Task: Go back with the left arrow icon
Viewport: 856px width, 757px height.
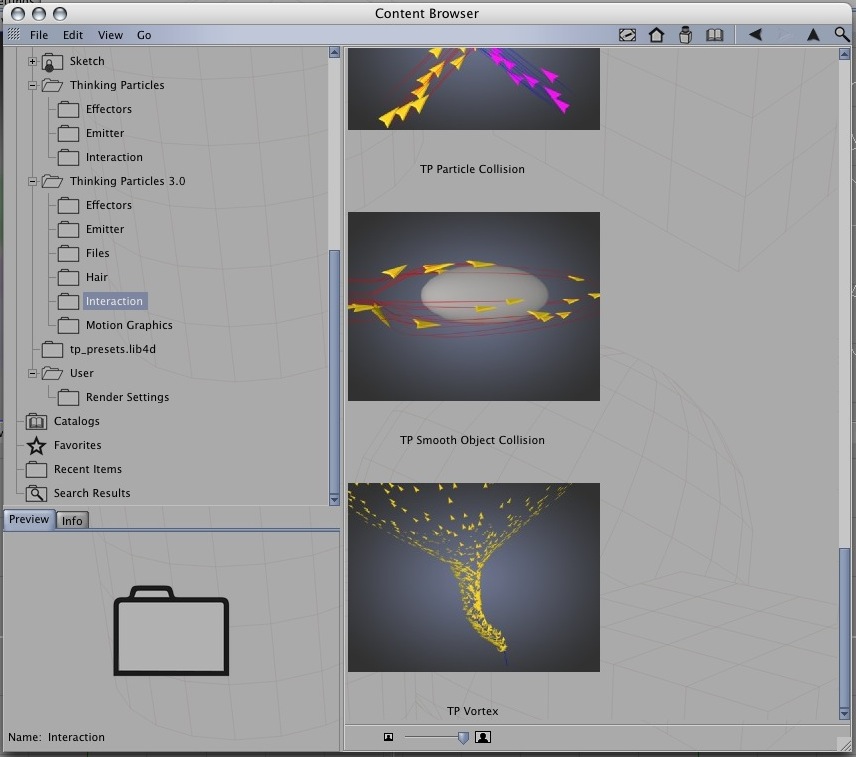Action: [756, 35]
